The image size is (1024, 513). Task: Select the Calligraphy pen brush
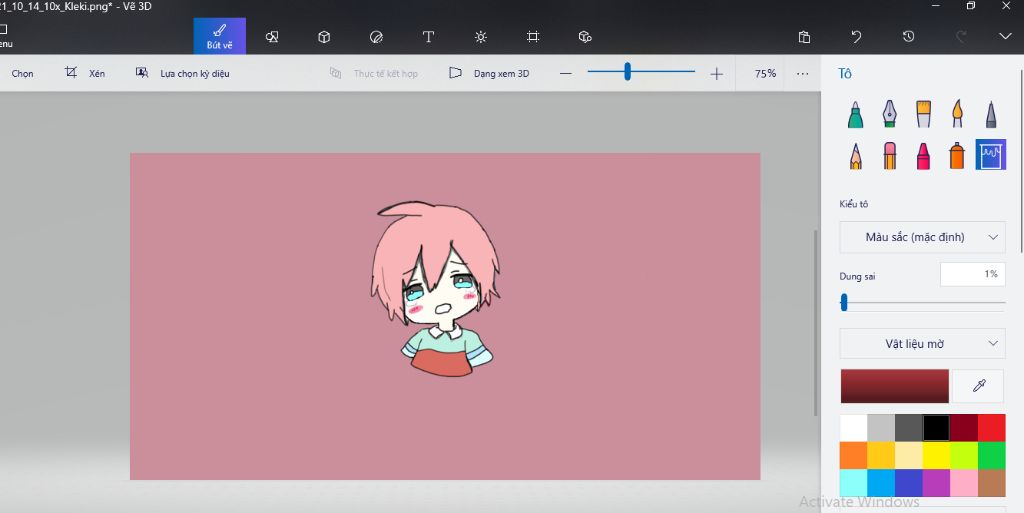[889, 114]
